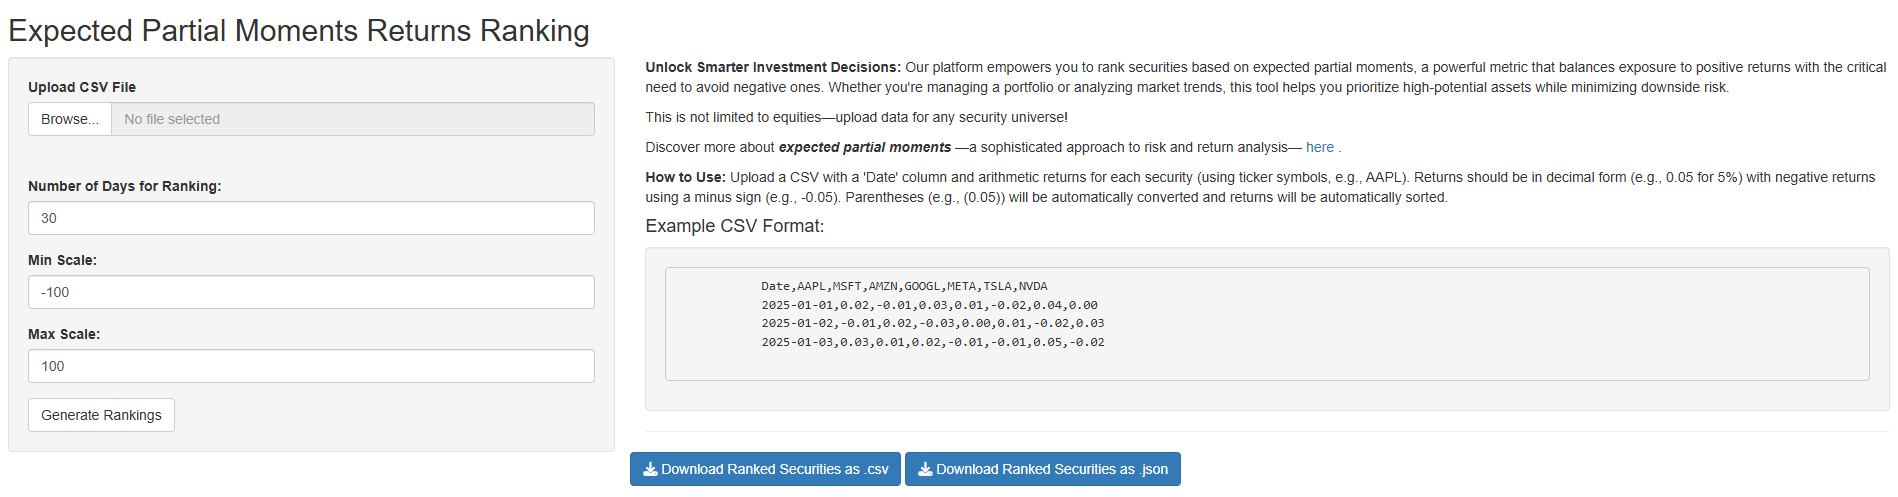Click download icon on the .csv button
The width and height of the screenshot is (1898, 497).
650,469
